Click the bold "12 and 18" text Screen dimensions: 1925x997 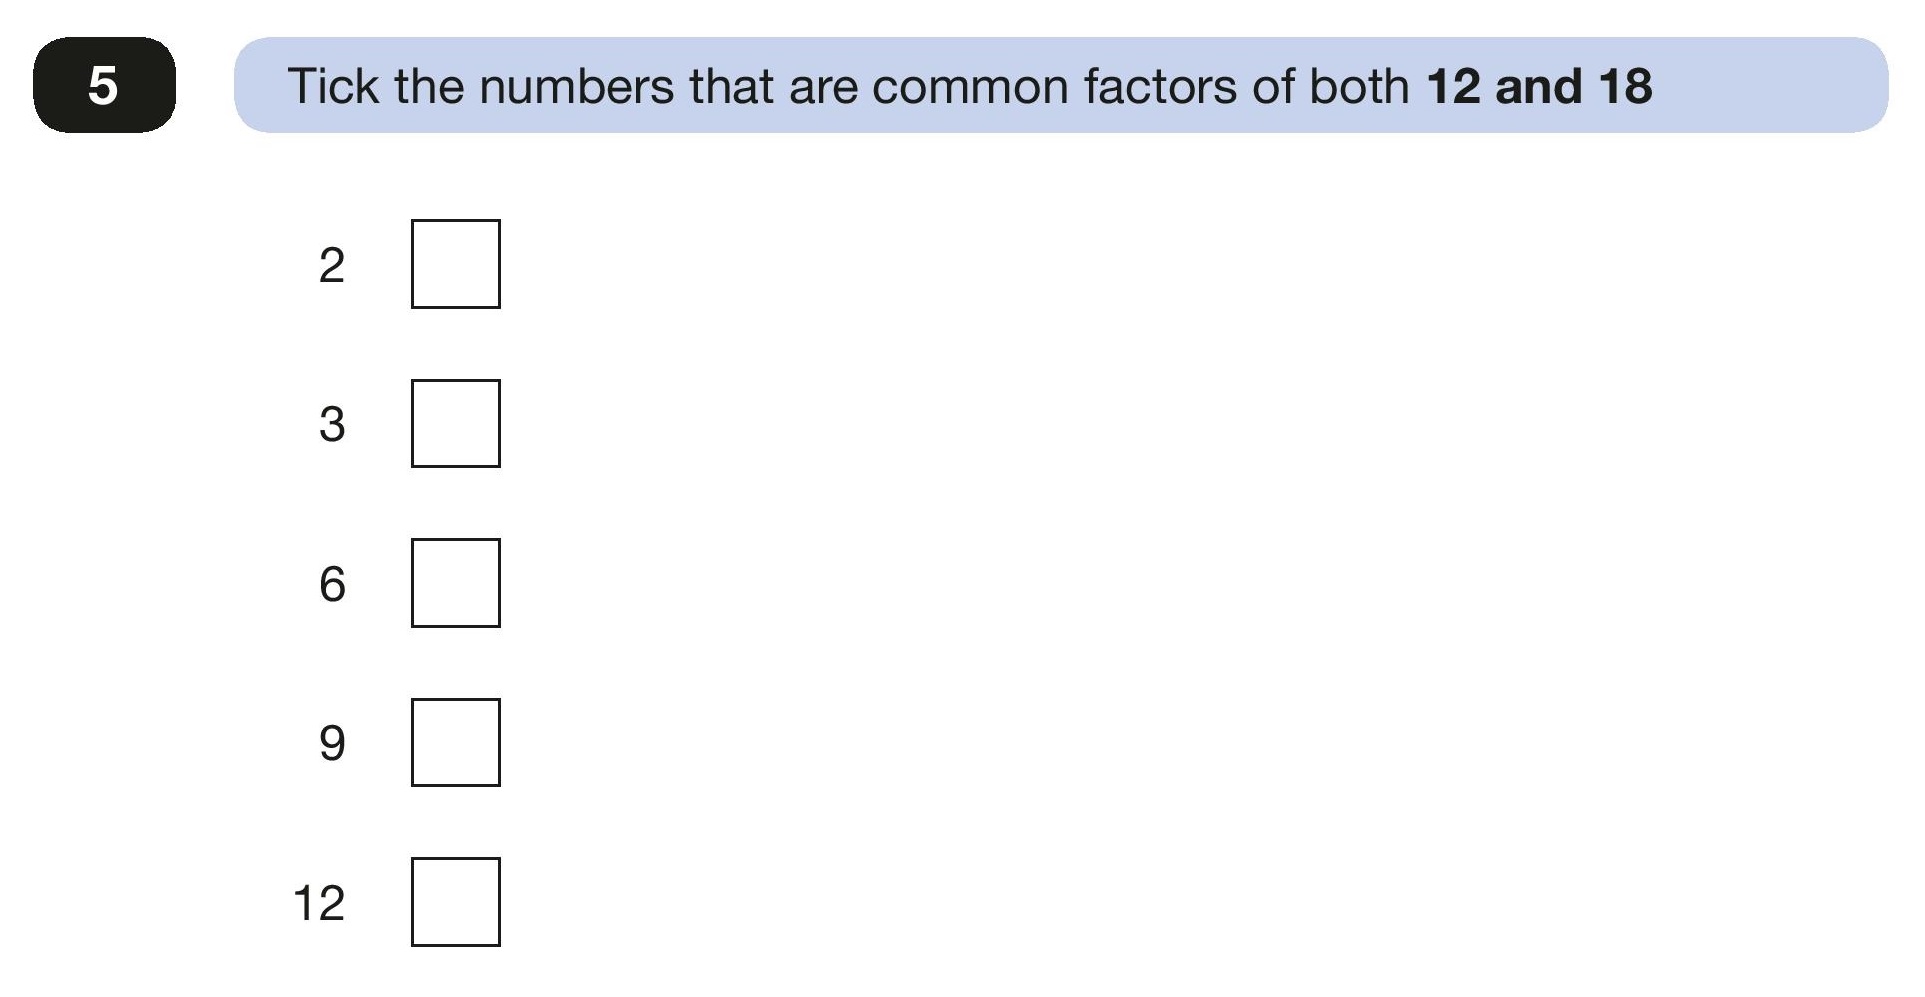click(x=1539, y=86)
